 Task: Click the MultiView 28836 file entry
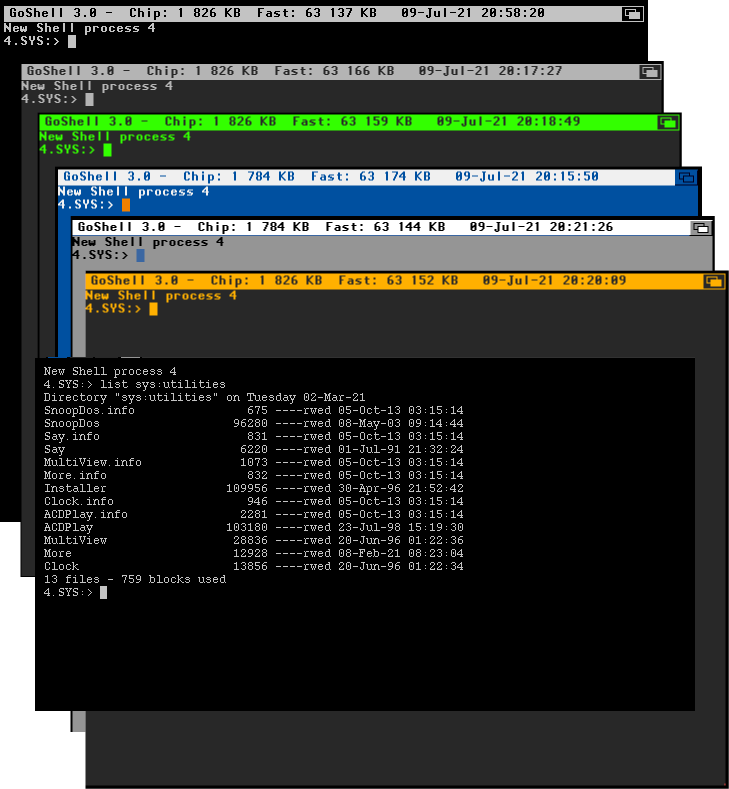[x=254, y=540]
